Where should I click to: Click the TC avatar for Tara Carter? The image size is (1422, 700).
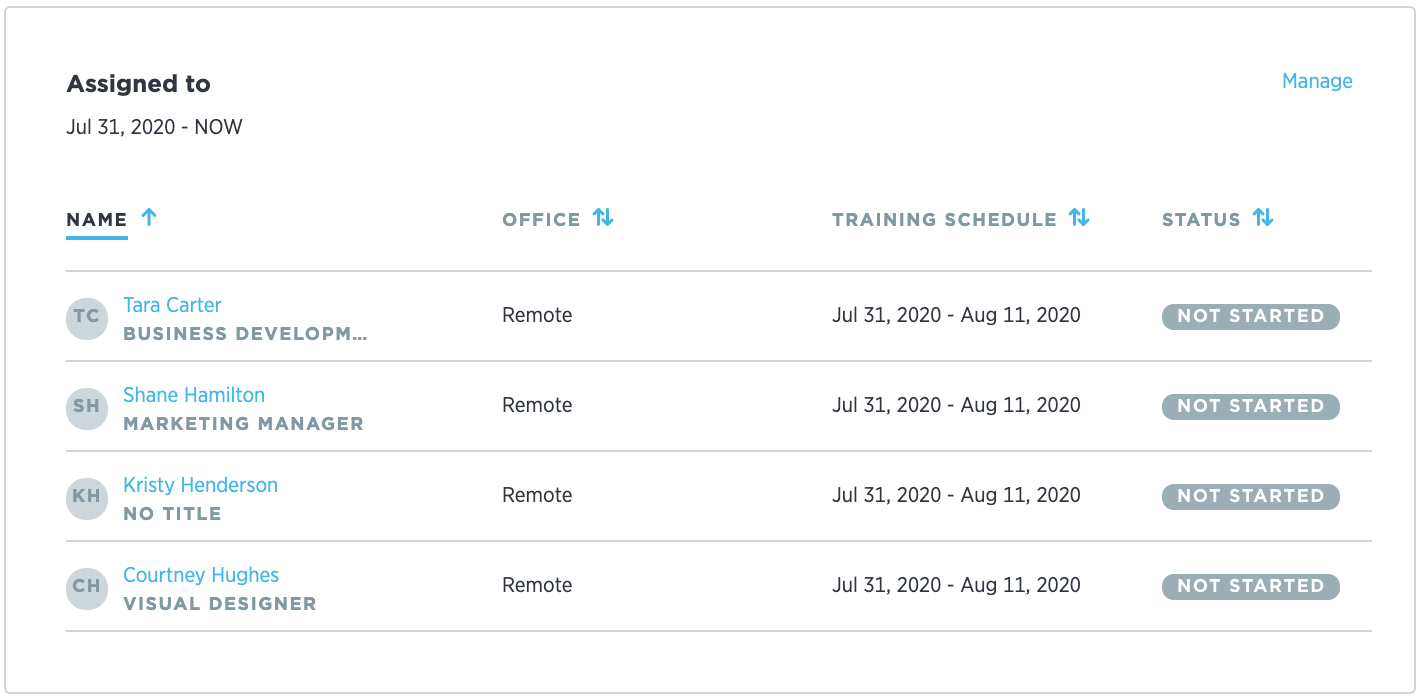pos(87,317)
